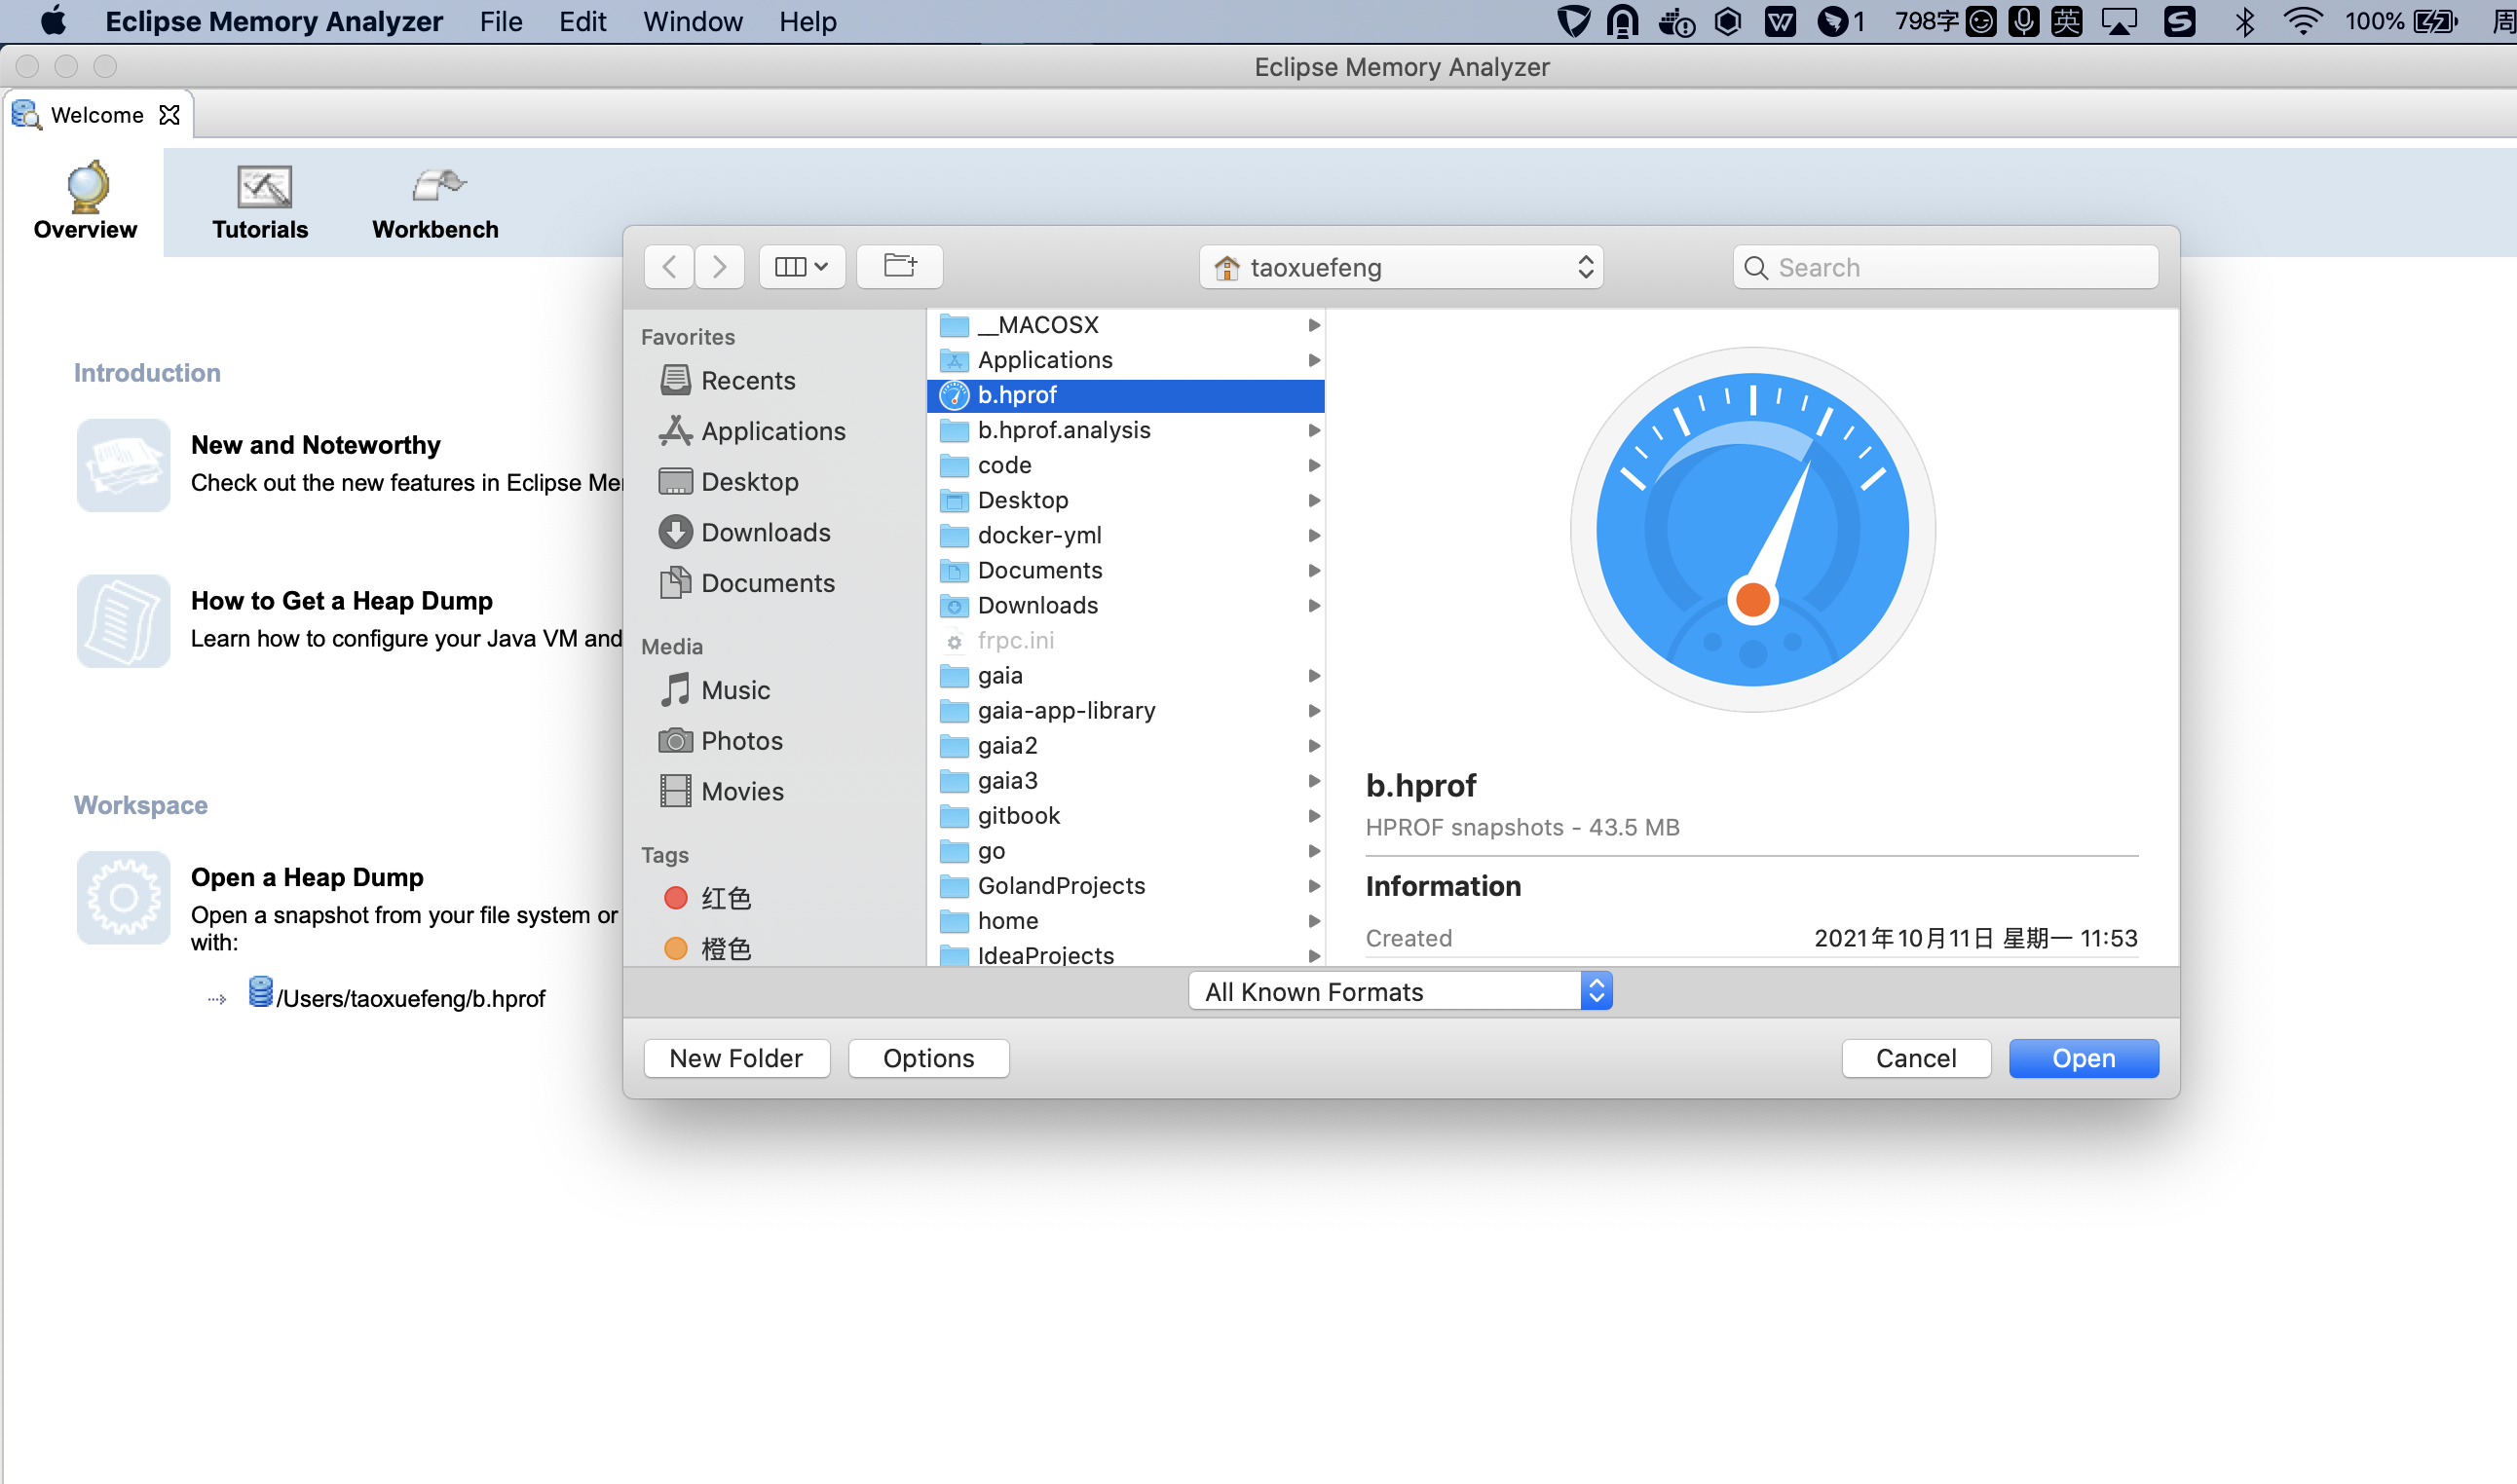Viewport: 2517px width, 1484px height.
Task: Click the Options button
Action: tap(928, 1058)
